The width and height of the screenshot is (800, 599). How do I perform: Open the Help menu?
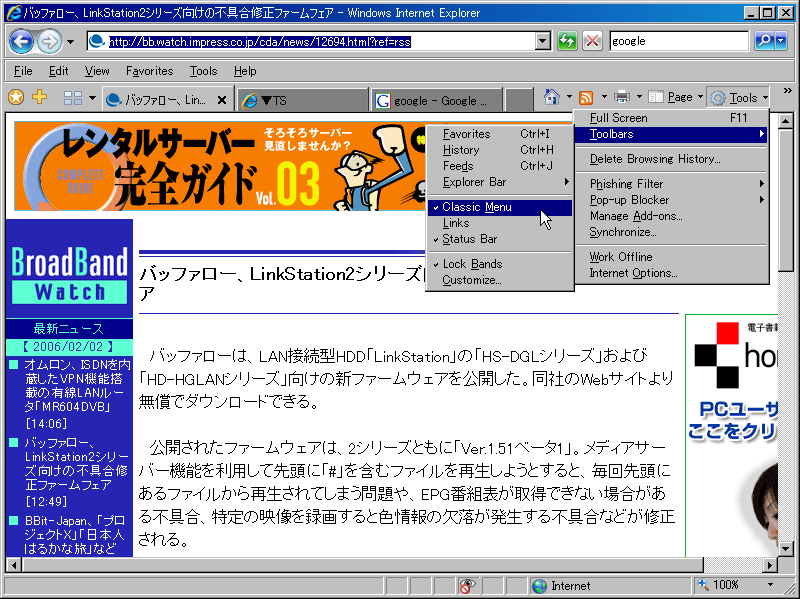point(245,71)
